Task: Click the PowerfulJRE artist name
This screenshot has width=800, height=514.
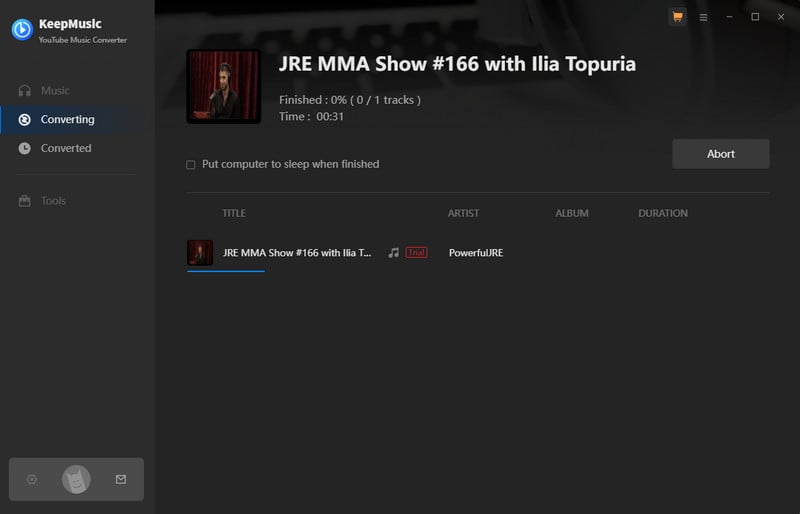Action: point(476,253)
